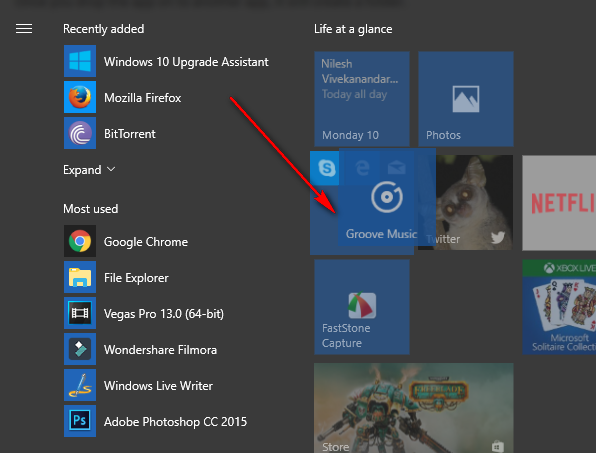
Task: Launch Mozilla Firefox by its name
Action: coord(143,98)
